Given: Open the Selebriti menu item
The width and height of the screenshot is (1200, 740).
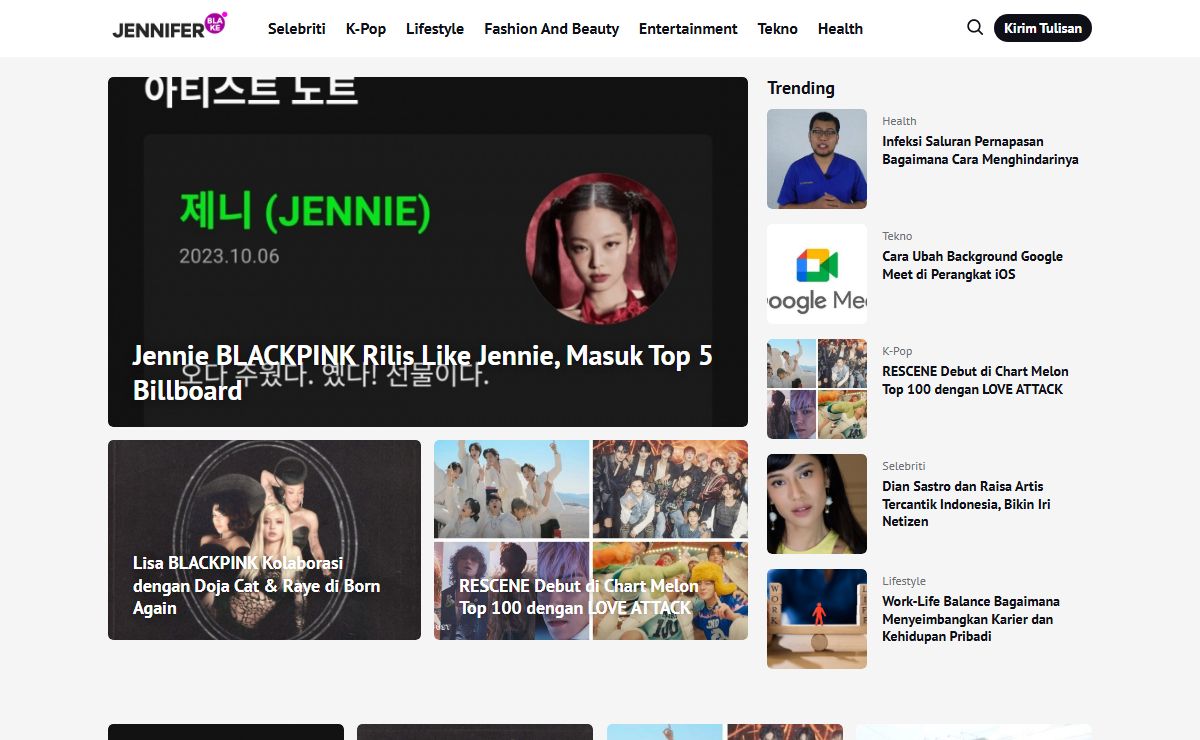Looking at the screenshot, I should (297, 29).
